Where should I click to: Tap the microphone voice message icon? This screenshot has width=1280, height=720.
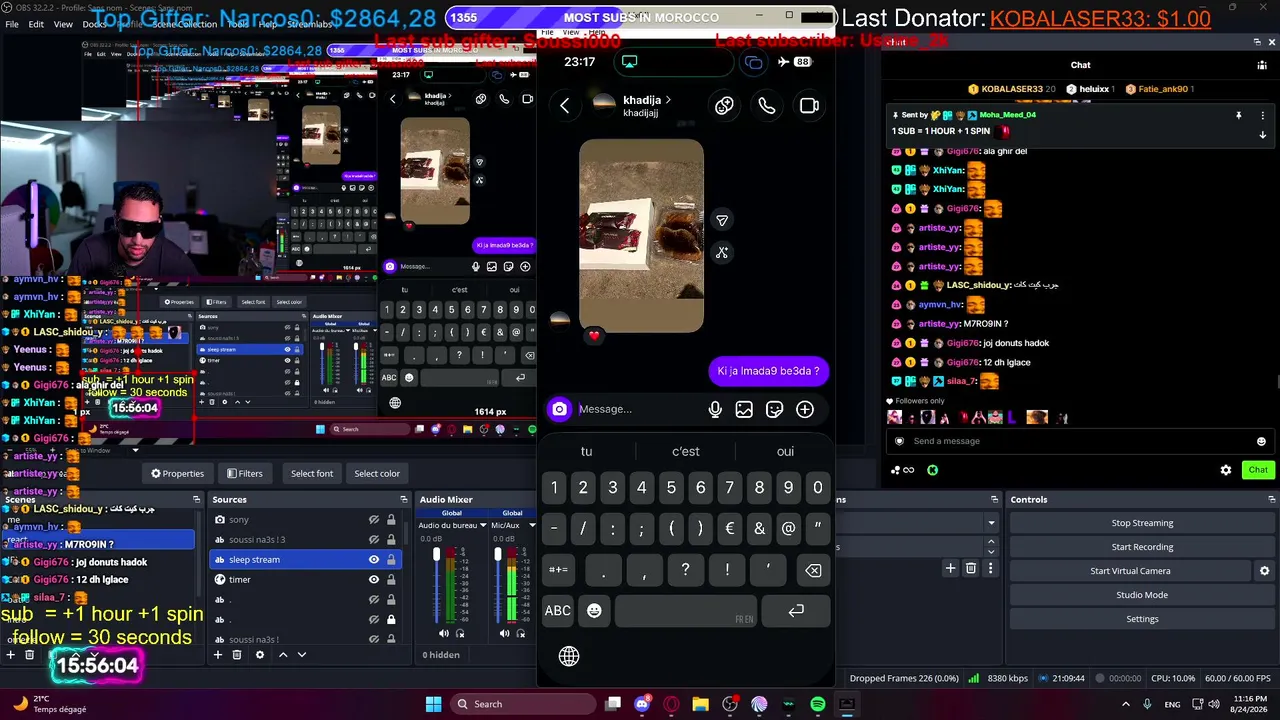tap(715, 409)
